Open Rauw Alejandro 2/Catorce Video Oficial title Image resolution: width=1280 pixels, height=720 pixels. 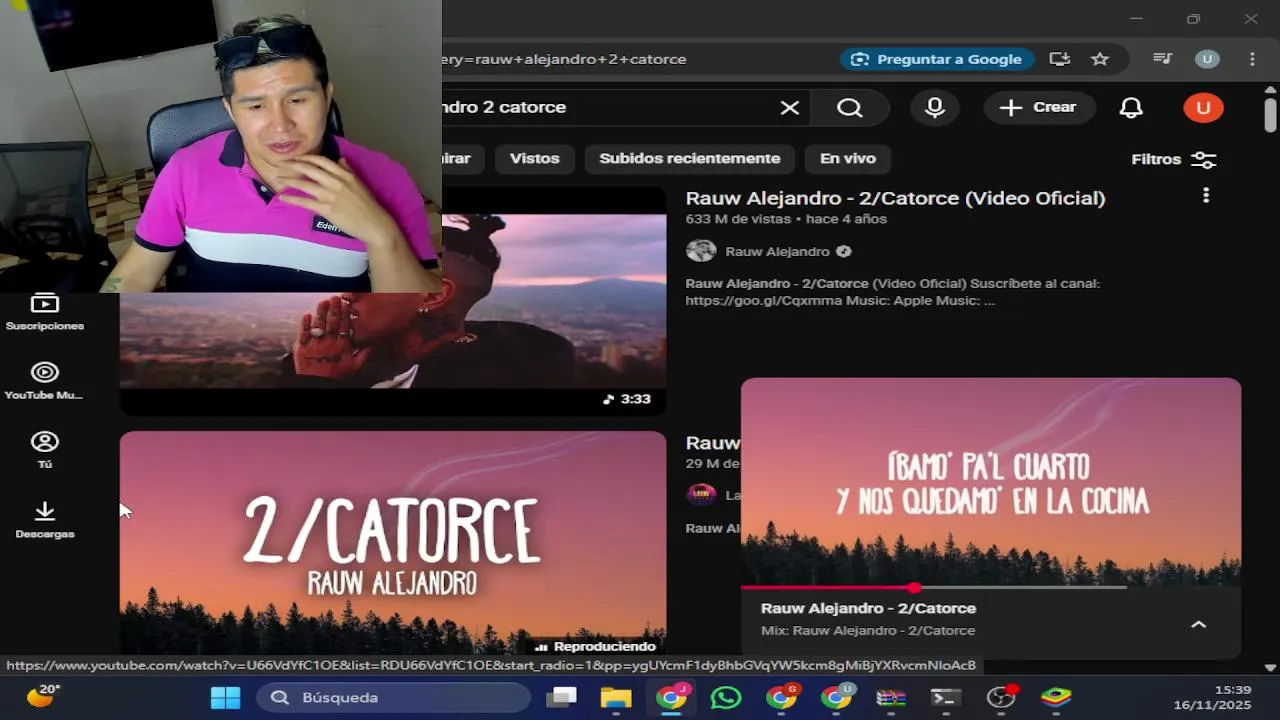pos(895,198)
